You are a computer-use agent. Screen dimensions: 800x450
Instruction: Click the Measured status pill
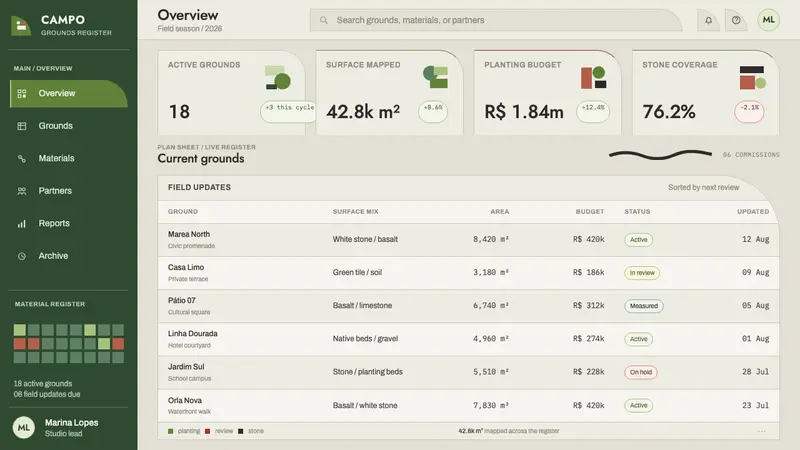pyautogui.click(x=644, y=306)
